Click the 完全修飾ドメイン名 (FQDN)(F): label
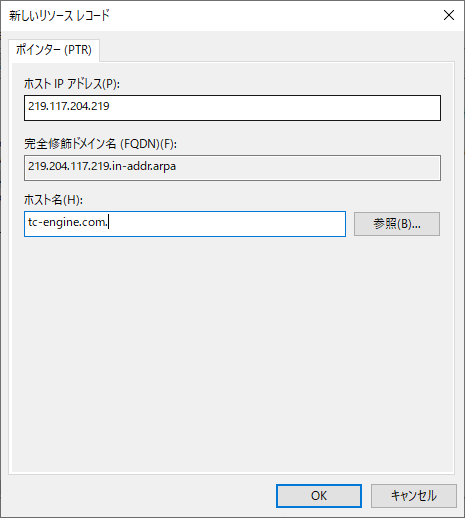Image resolution: width=465 pixels, height=518 pixels. pyautogui.click(x=100, y=144)
